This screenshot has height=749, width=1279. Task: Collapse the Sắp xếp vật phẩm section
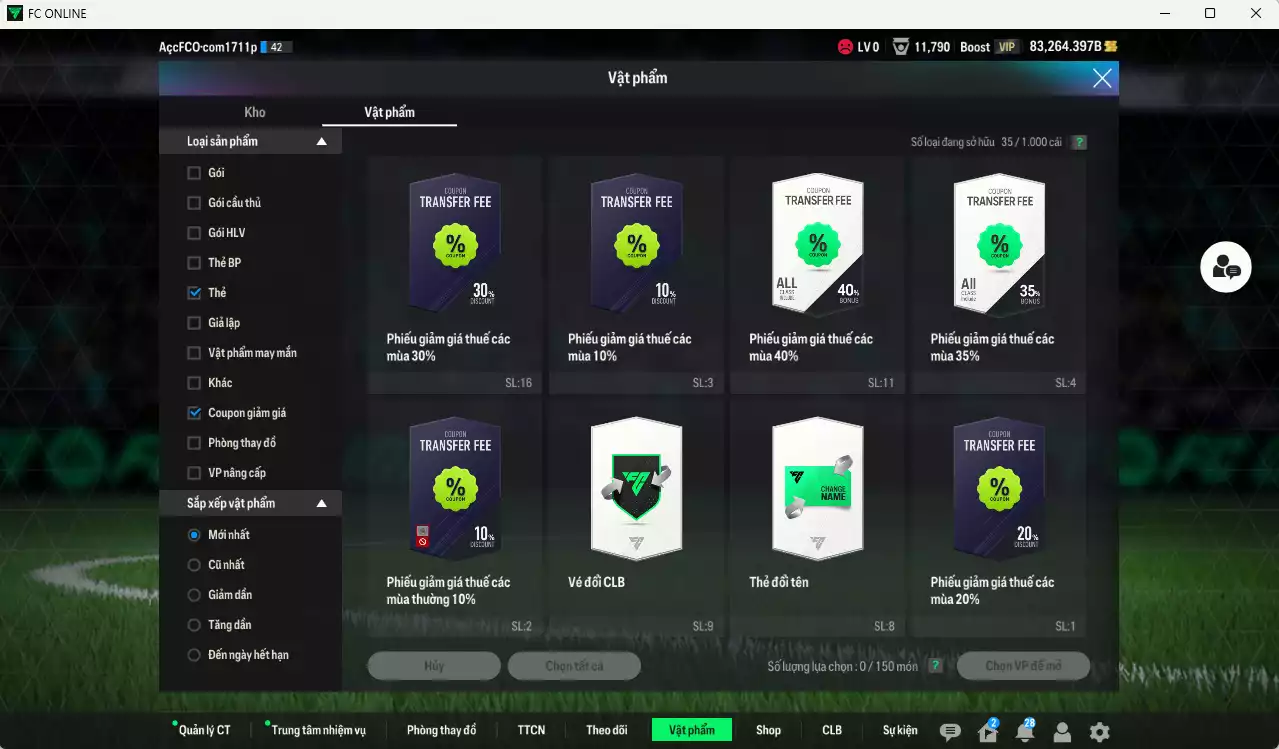tap(322, 503)
